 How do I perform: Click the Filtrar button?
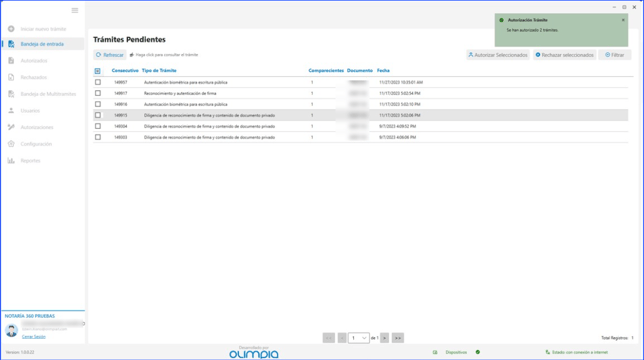(x=615, y=55)
